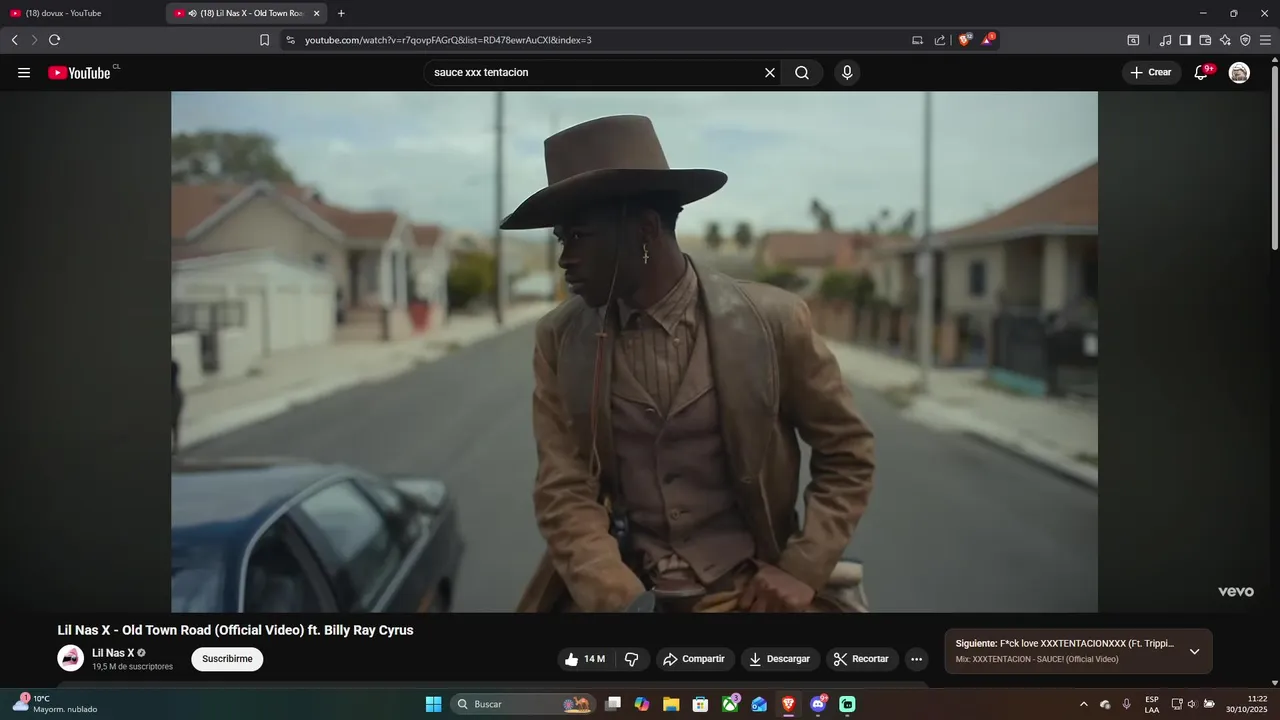
Task: Like the video with 14 M likes
Action: coord(585,659)
